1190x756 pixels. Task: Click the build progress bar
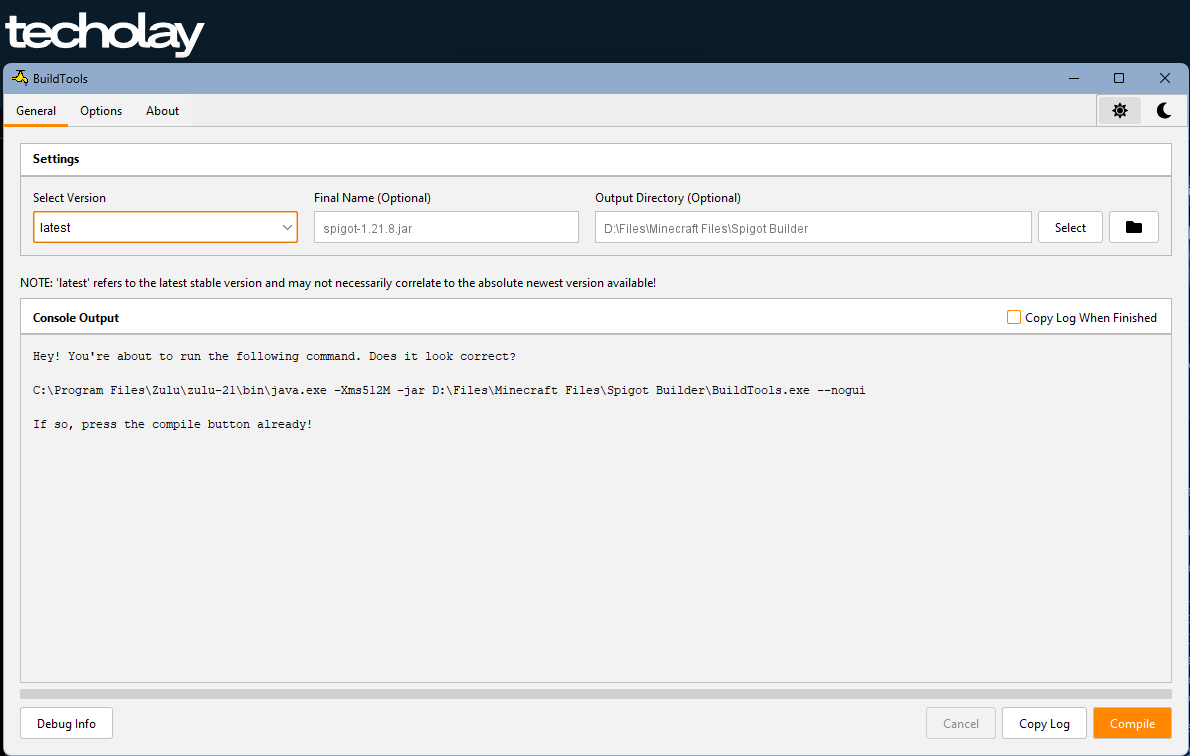tap(596, 694)
